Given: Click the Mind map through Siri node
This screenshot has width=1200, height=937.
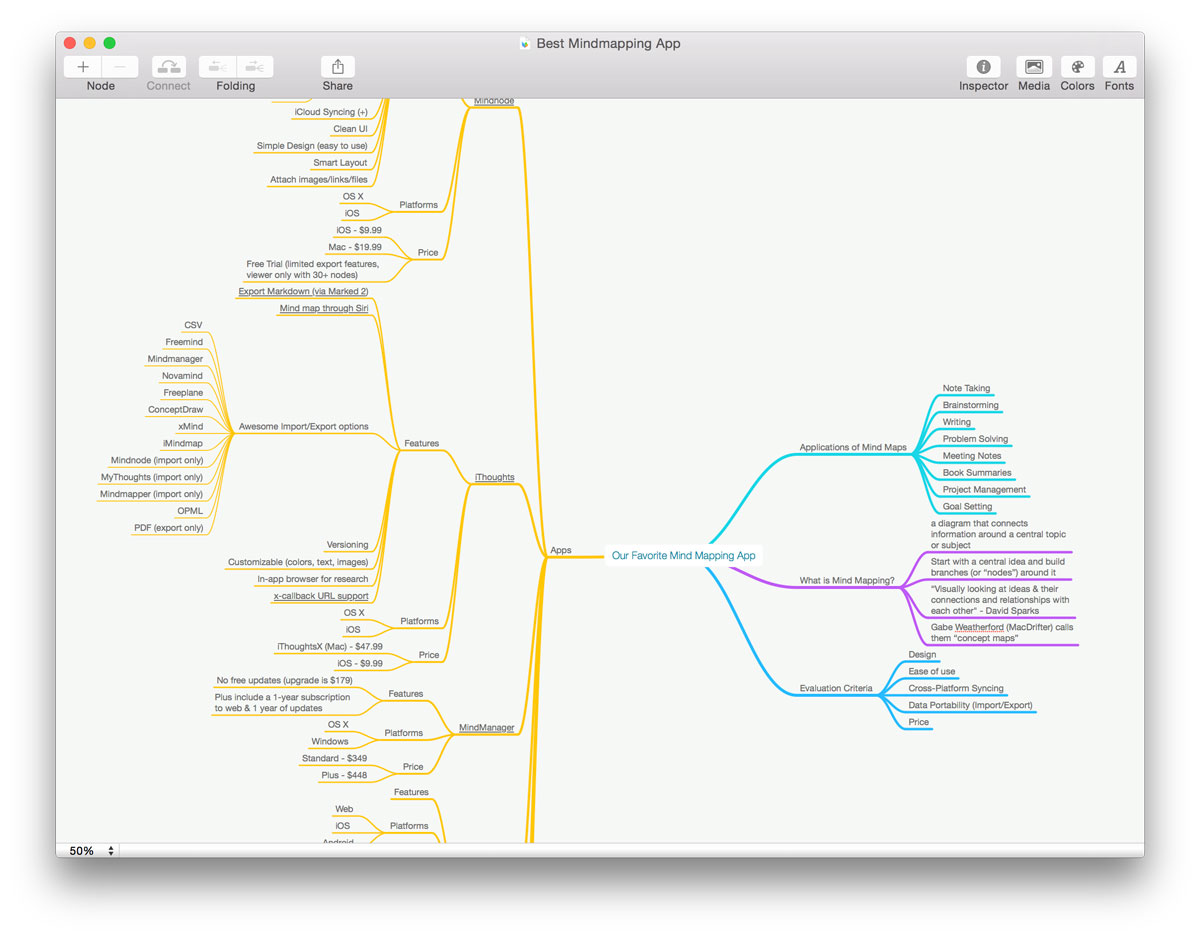Looking at the screenshot, I should (x=324, y=308).
